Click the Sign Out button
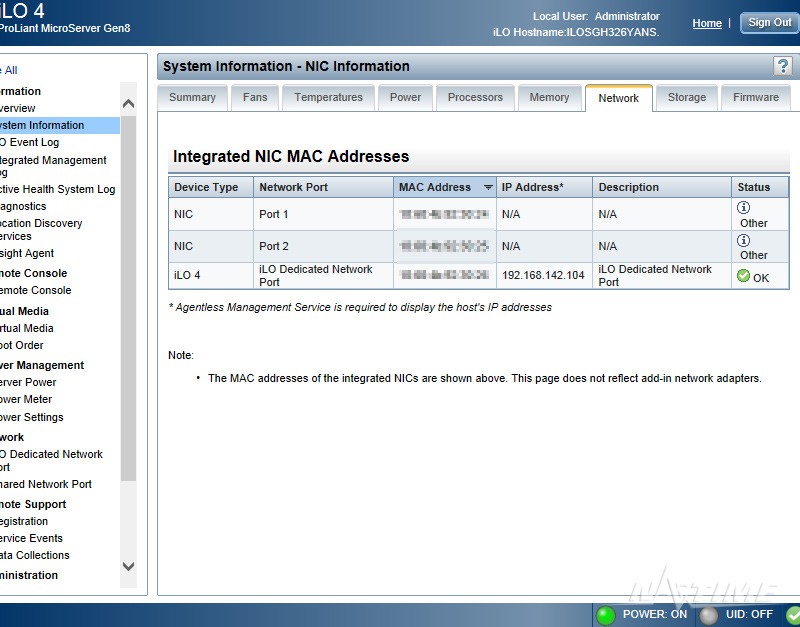 [x=769, y=22]
